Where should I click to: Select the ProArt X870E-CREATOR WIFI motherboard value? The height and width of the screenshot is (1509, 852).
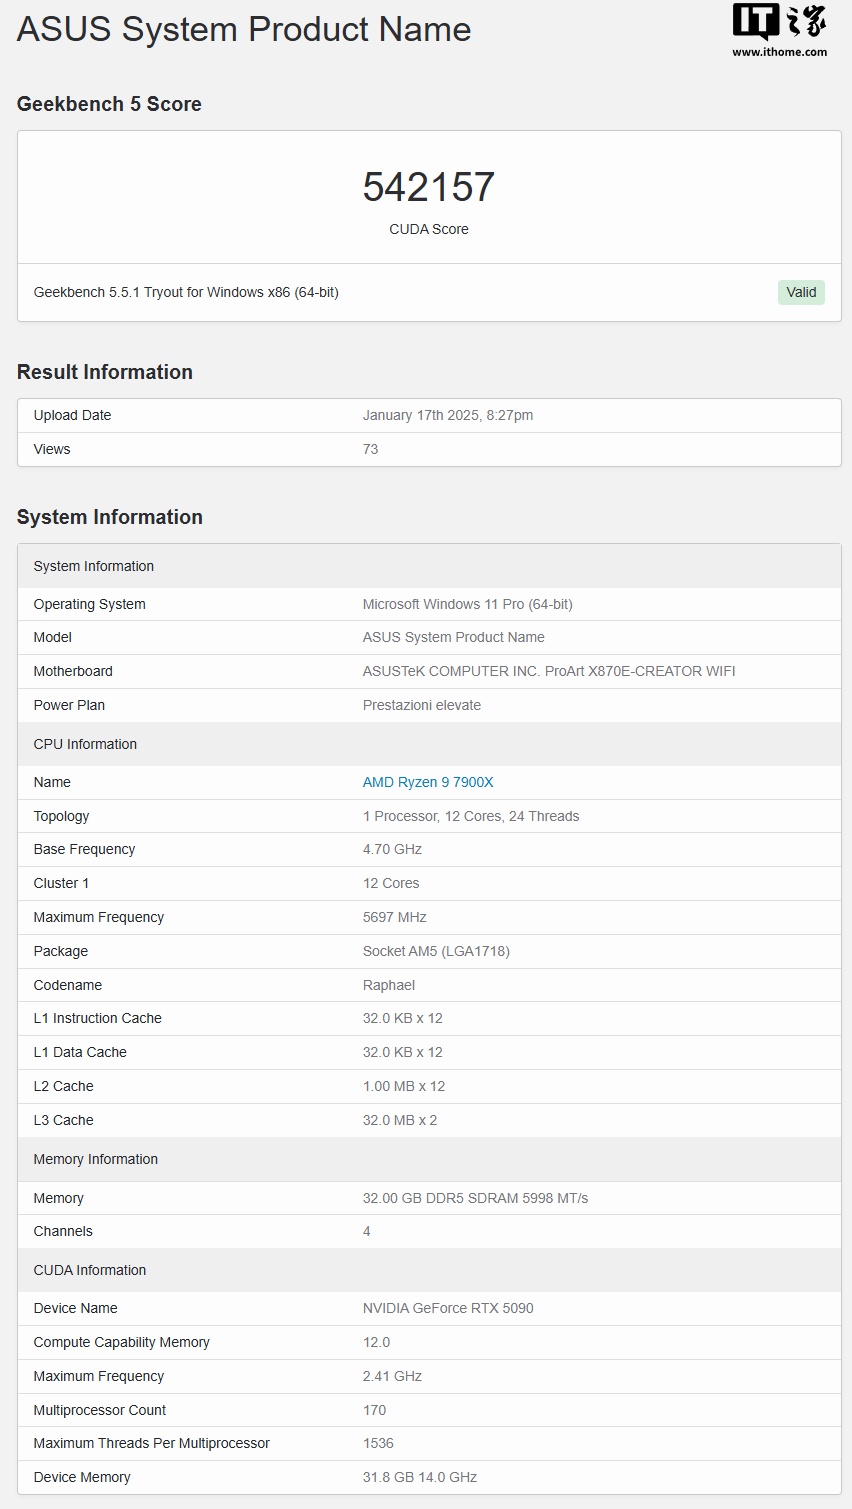point(549,671)
